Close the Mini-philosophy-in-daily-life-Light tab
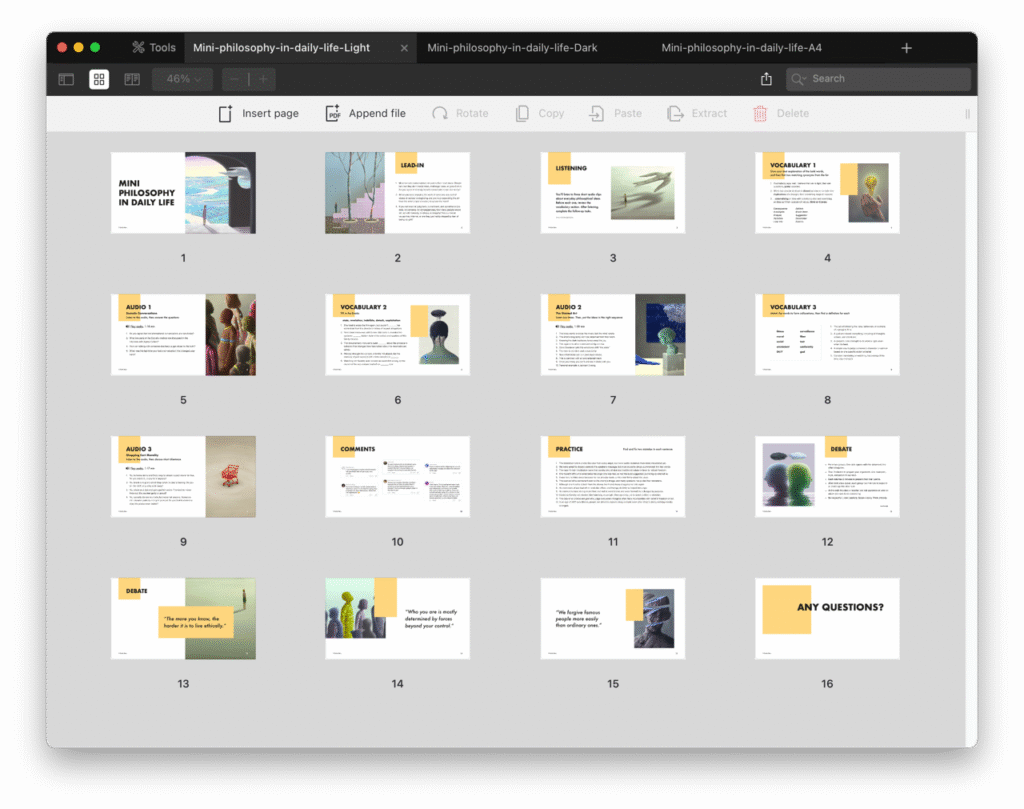The width and height of the screenshot is (1024, 809). tap(404, 48)
